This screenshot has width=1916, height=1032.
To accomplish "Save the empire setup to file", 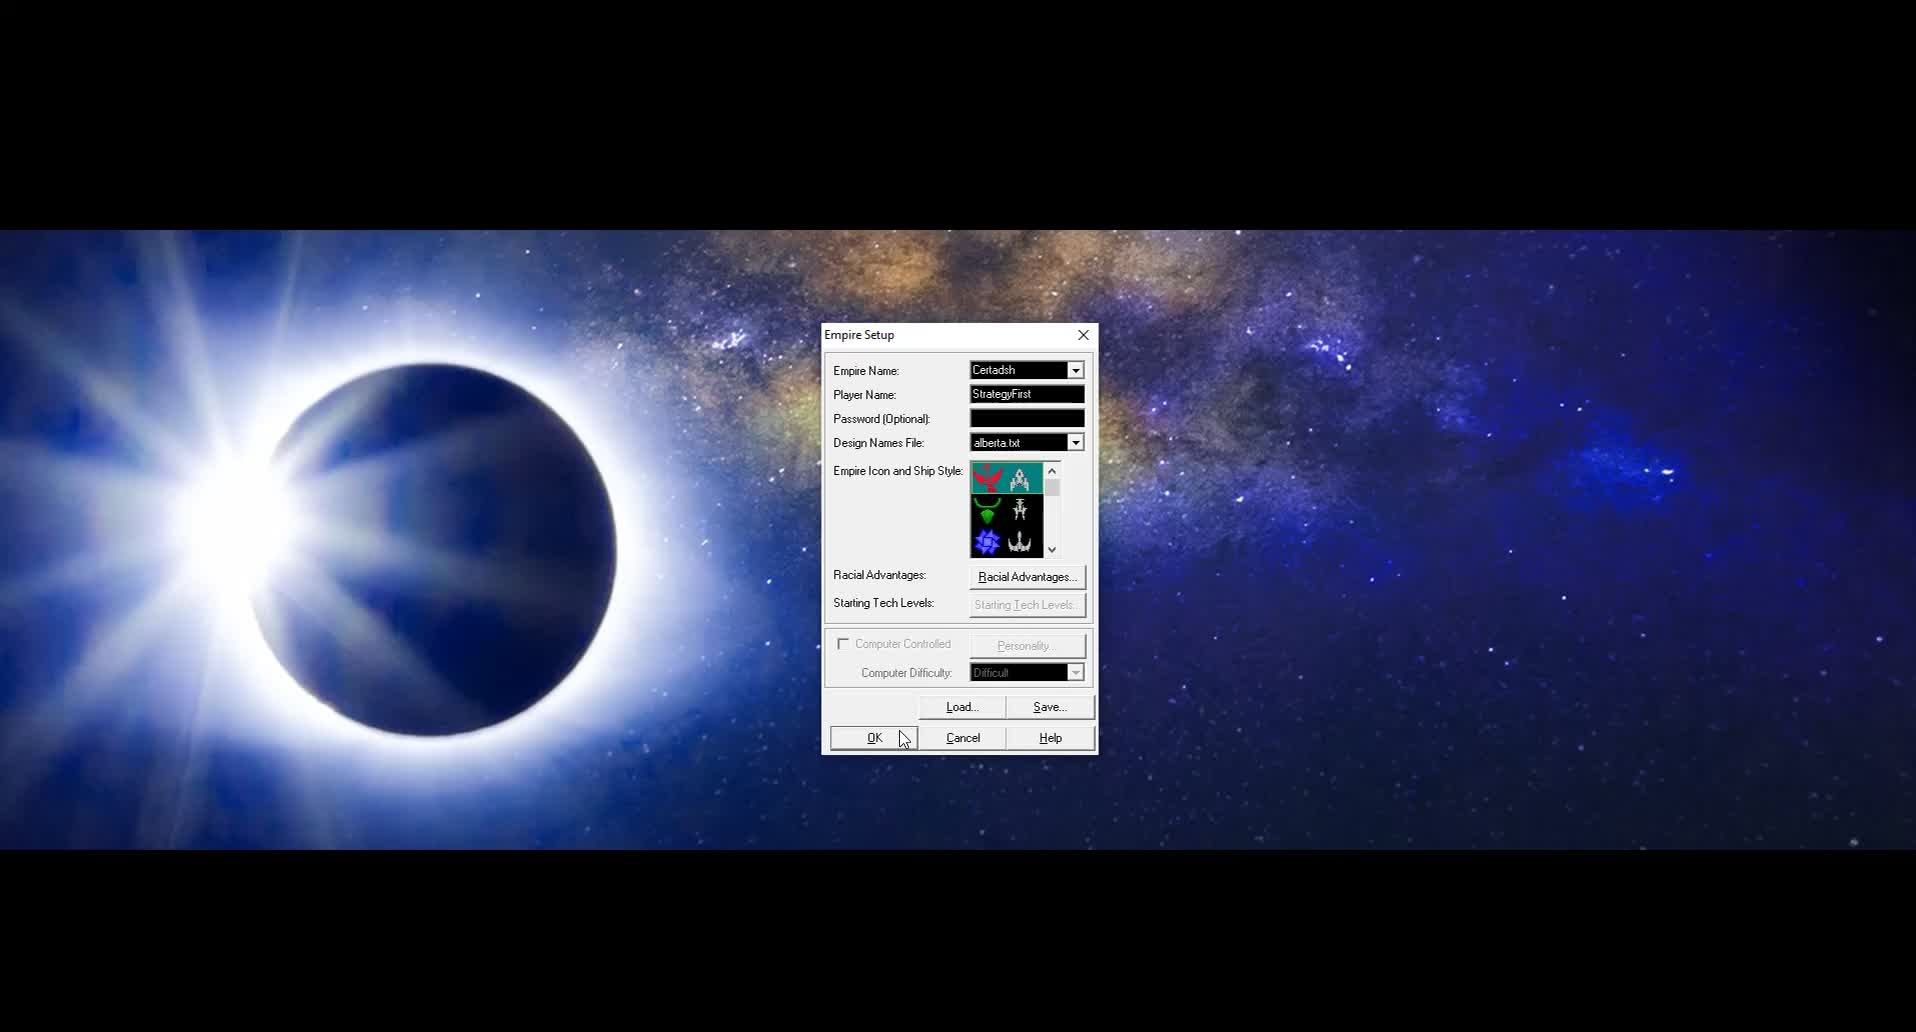I will (1050, 707).
